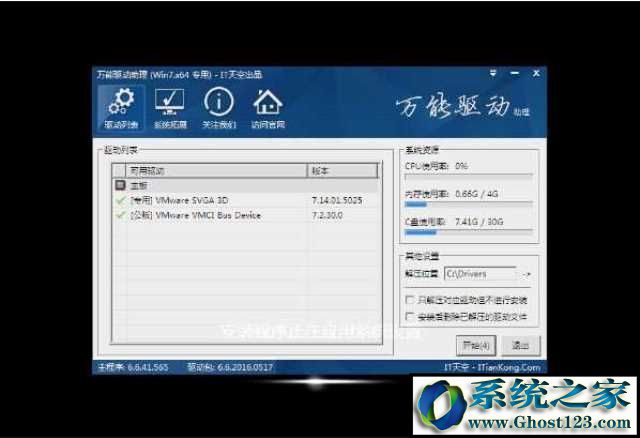This screenshot has width=640, height=438.
Task: Click the C:\Drivers extract path field
Action: (481, 274)
